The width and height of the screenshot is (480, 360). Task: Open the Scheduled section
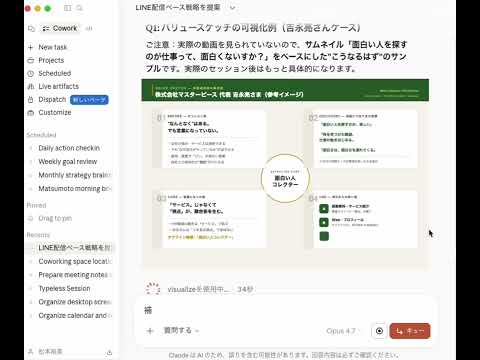[x=55, y=73]
